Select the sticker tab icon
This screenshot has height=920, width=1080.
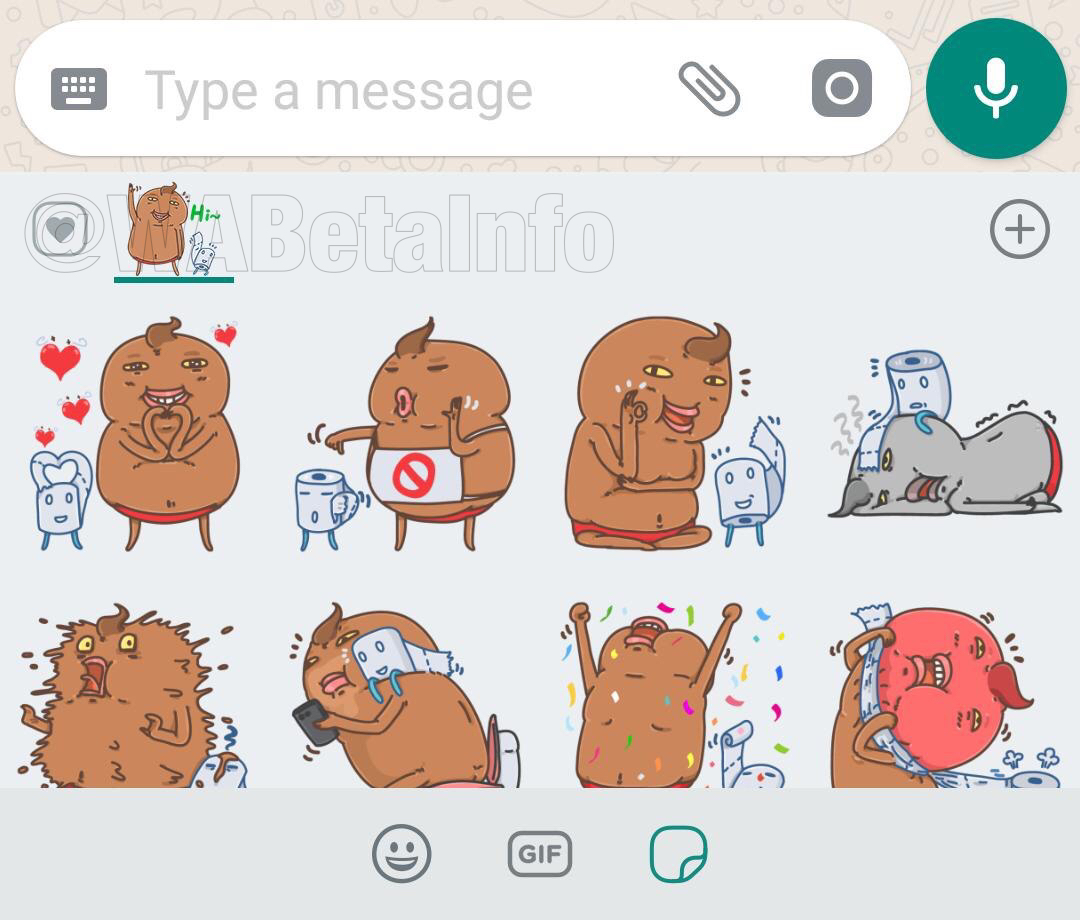[678, 854]
